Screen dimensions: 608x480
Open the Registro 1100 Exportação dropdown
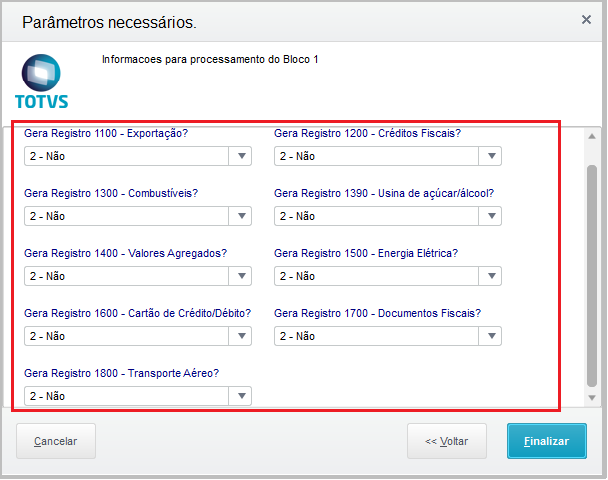pyautogui.click(x=241, y=156)
